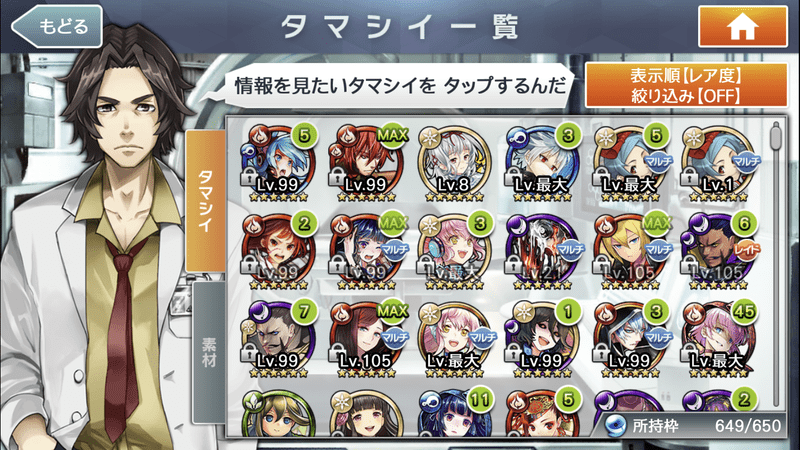The image size is (800, 450).
Task: Tap the もどる back button
Action: click(x=57, y=26)
